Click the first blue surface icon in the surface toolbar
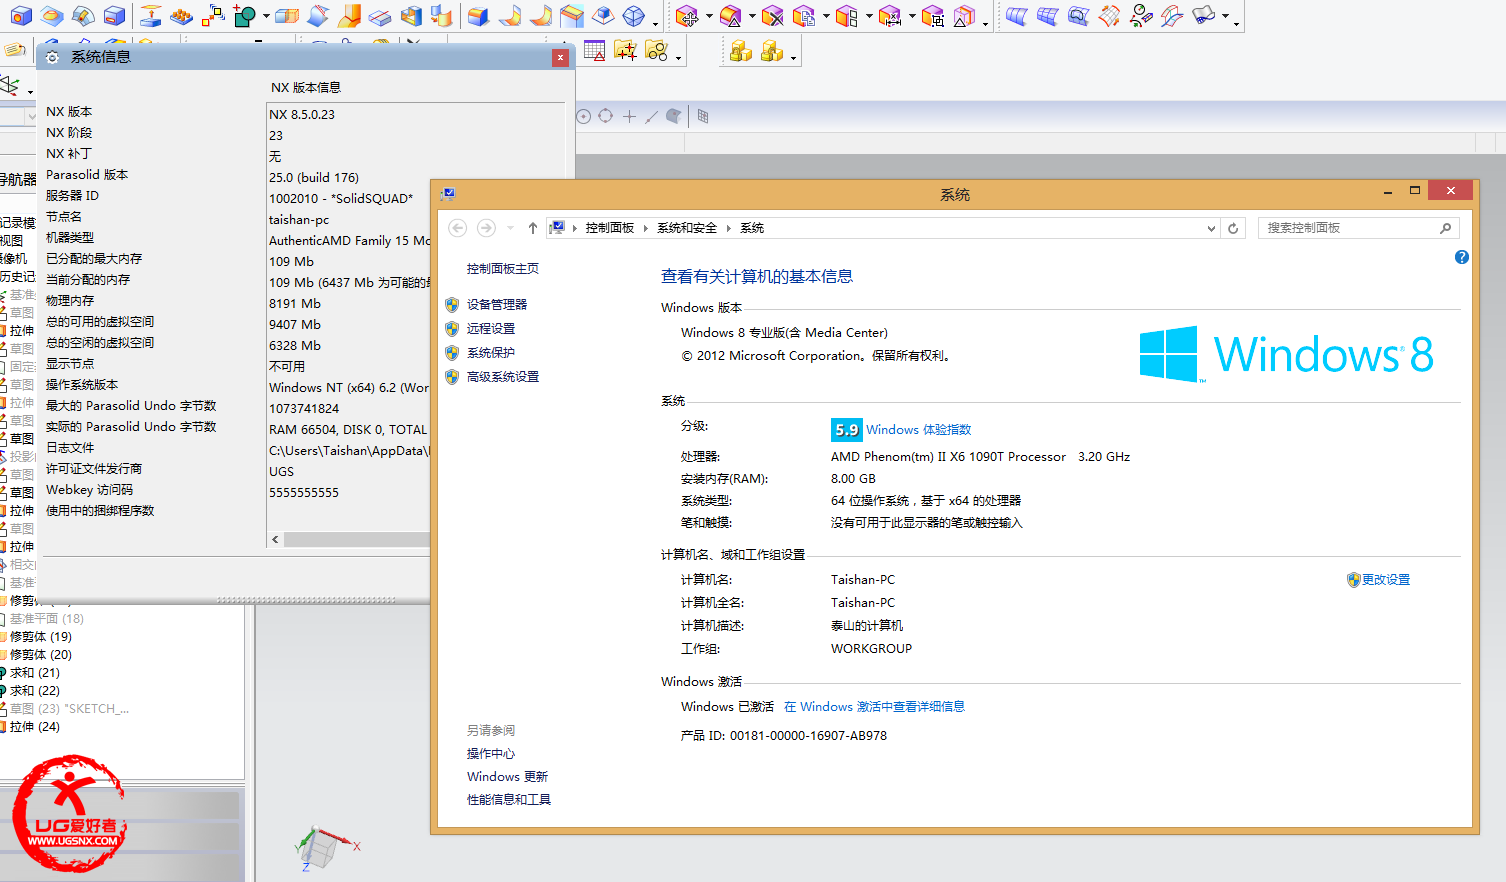Image resolution: width=1506 pixels, height=882 pixels. pos(1017,16)
